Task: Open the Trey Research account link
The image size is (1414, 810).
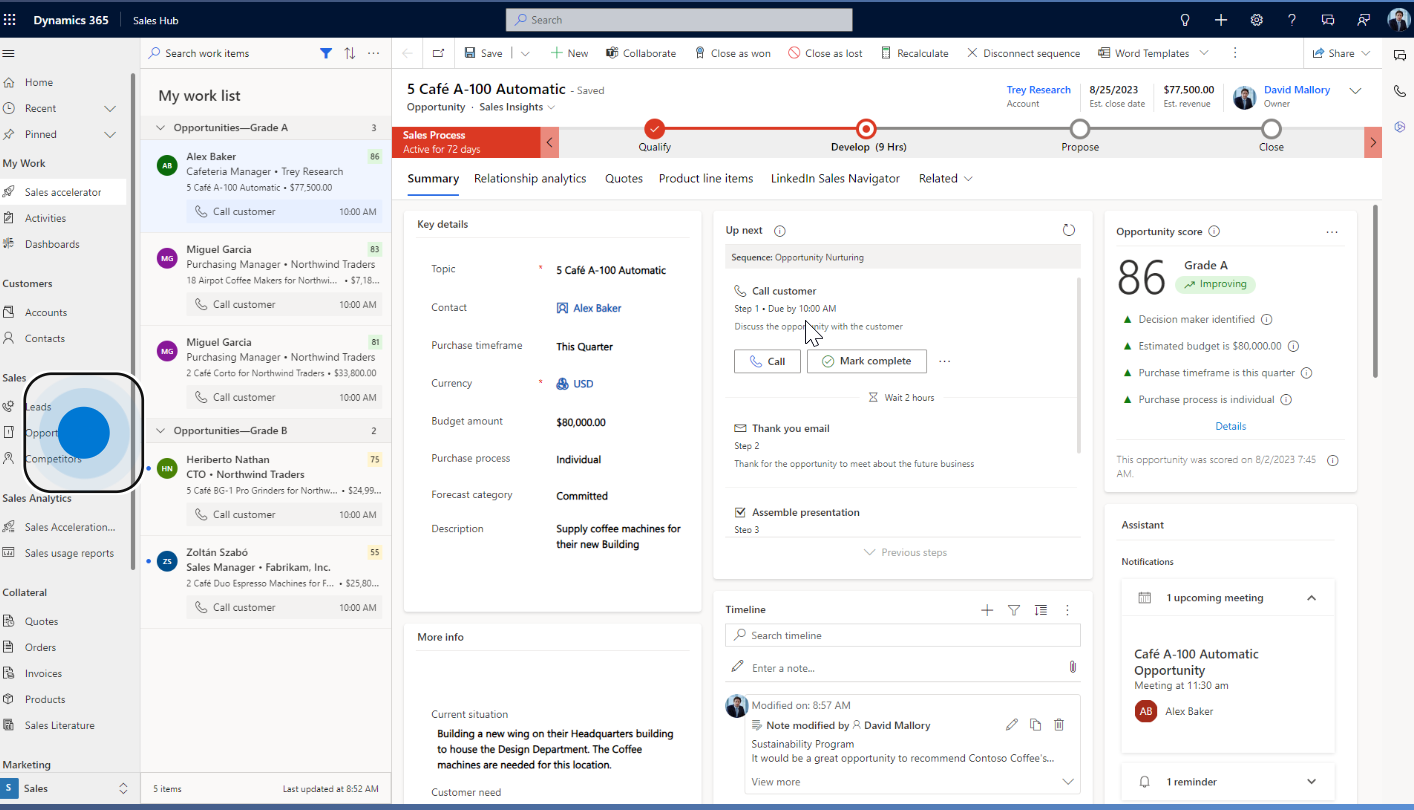Action: (1038, 90)
